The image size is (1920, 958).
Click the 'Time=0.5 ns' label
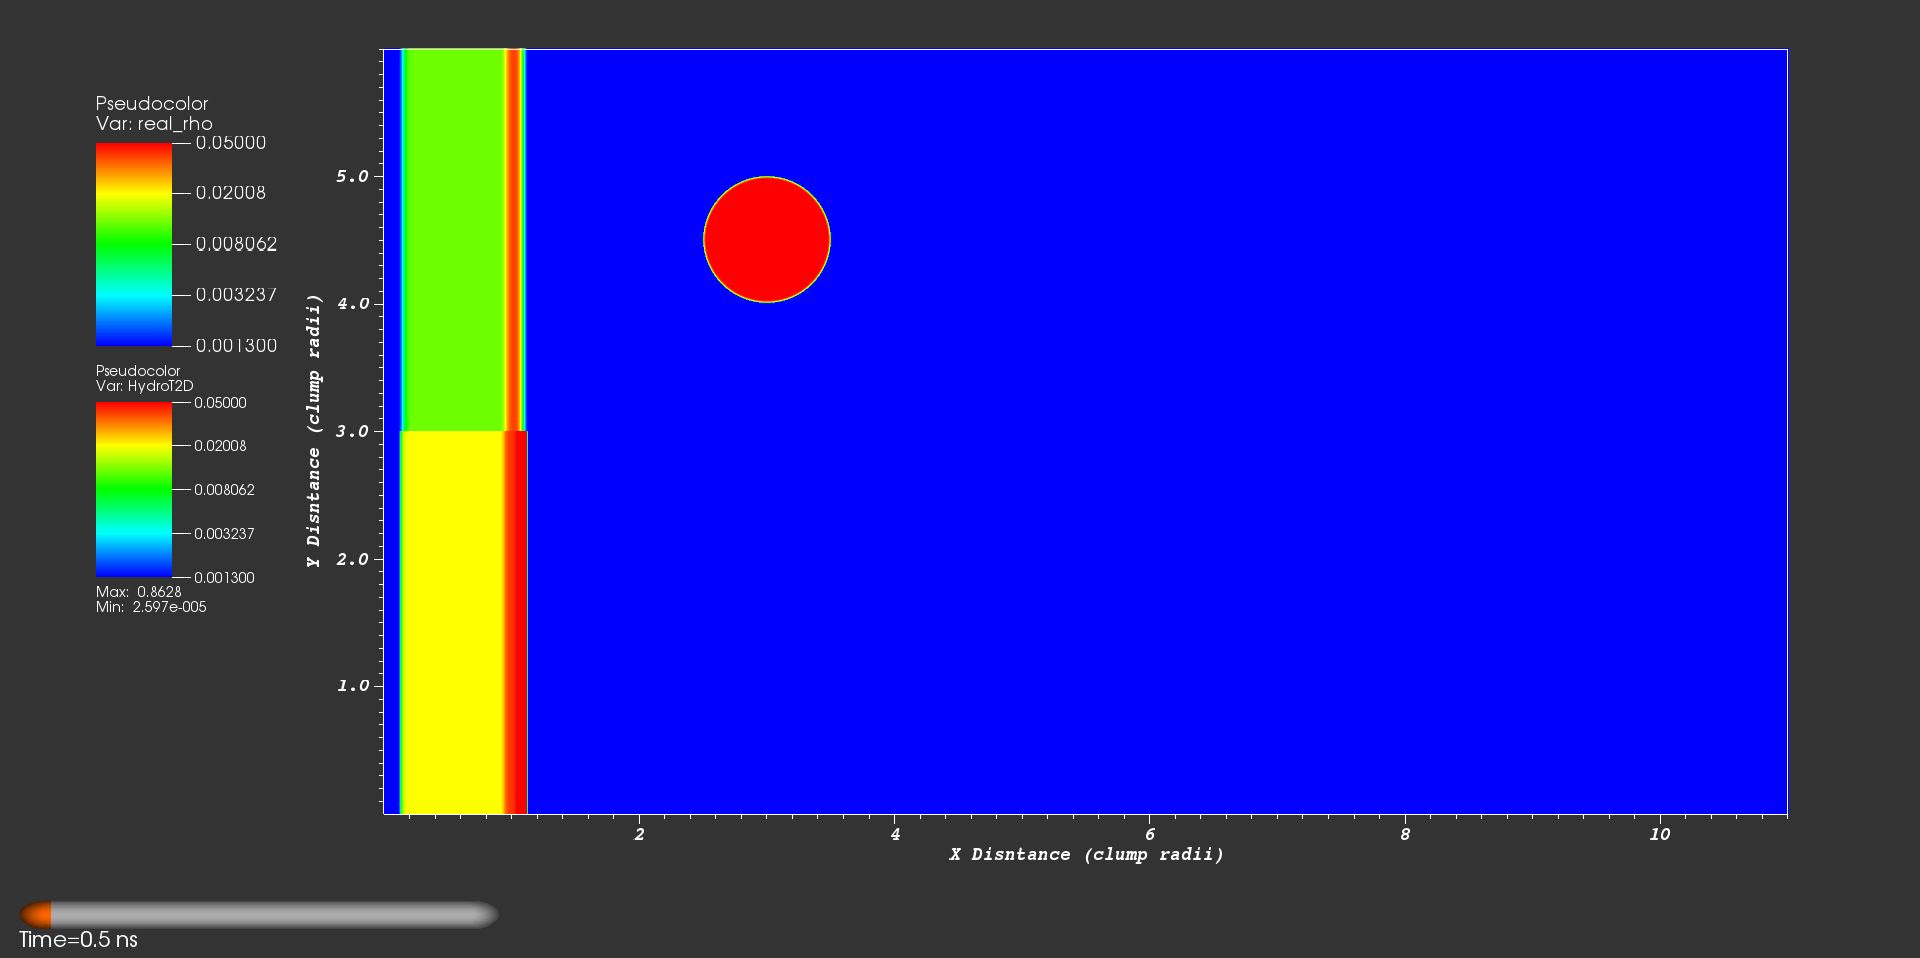[79, 940]
